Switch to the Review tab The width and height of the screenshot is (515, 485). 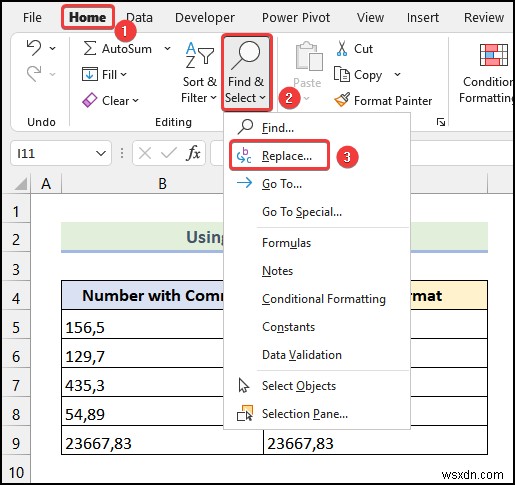pyautogui.click(x=484, y=17)
